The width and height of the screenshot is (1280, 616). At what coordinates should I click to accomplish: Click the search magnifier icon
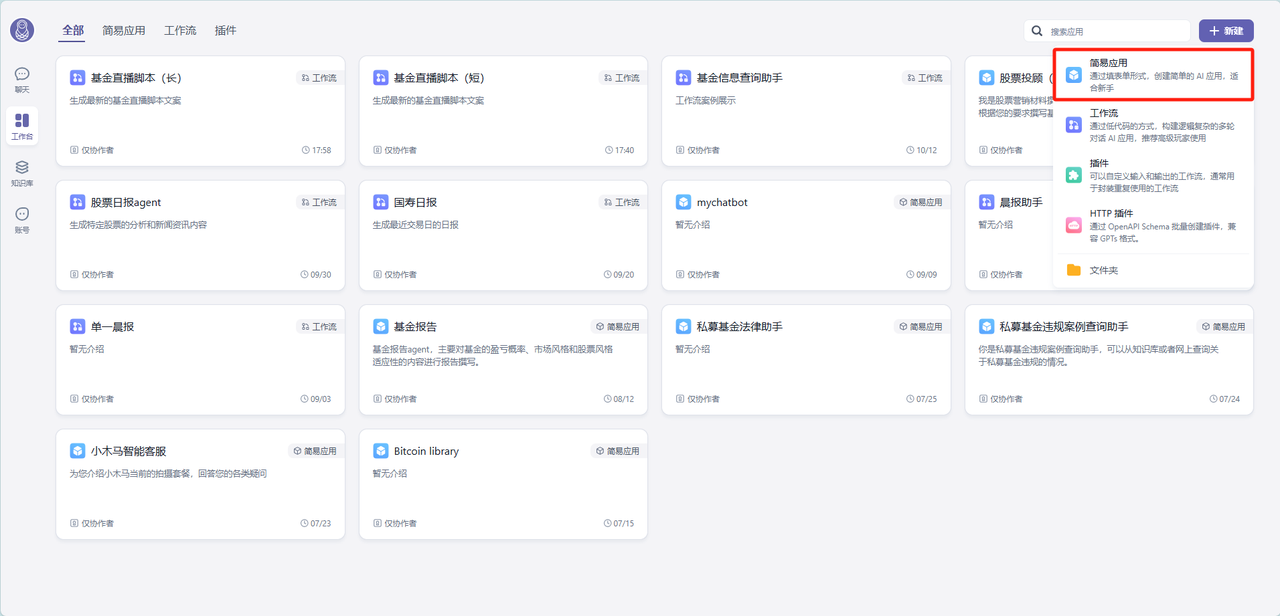1037,31
